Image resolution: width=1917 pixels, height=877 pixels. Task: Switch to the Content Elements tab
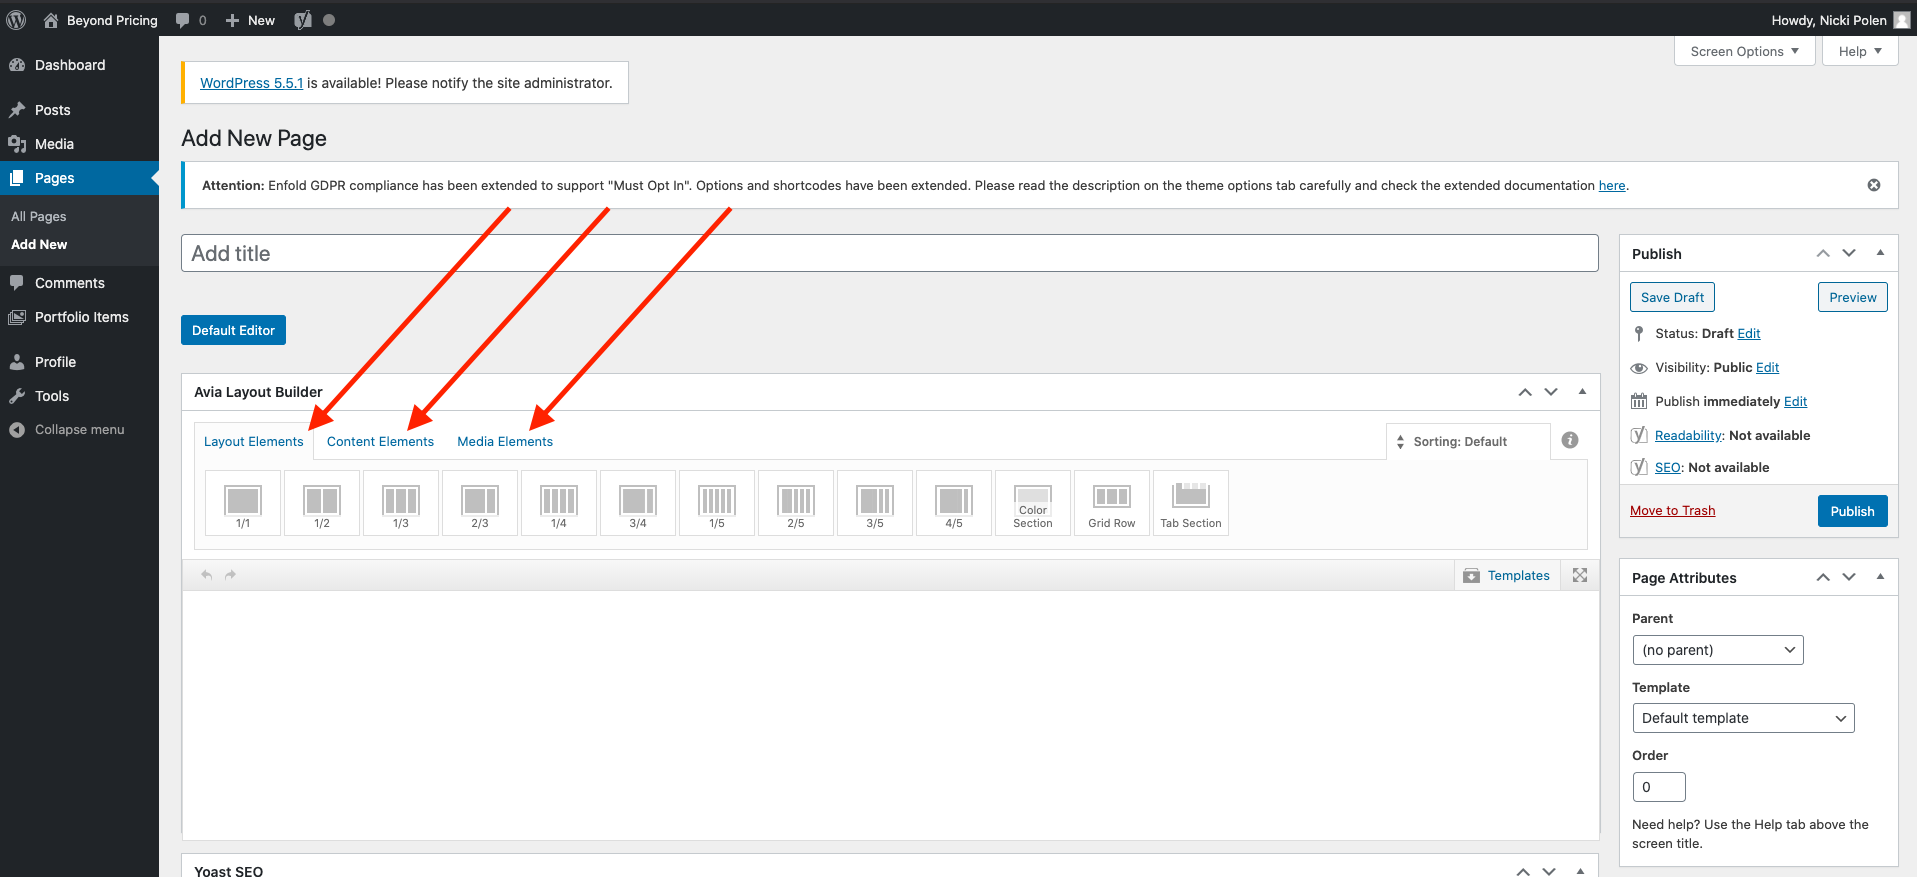tap(380, 441)
